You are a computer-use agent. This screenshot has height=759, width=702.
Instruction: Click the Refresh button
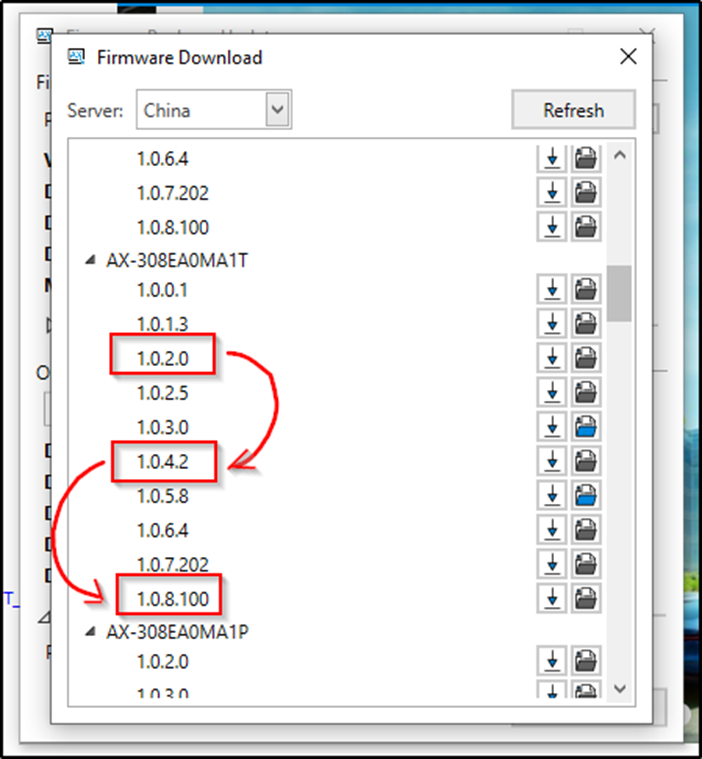pyautogui.click(x=573, y=110)
